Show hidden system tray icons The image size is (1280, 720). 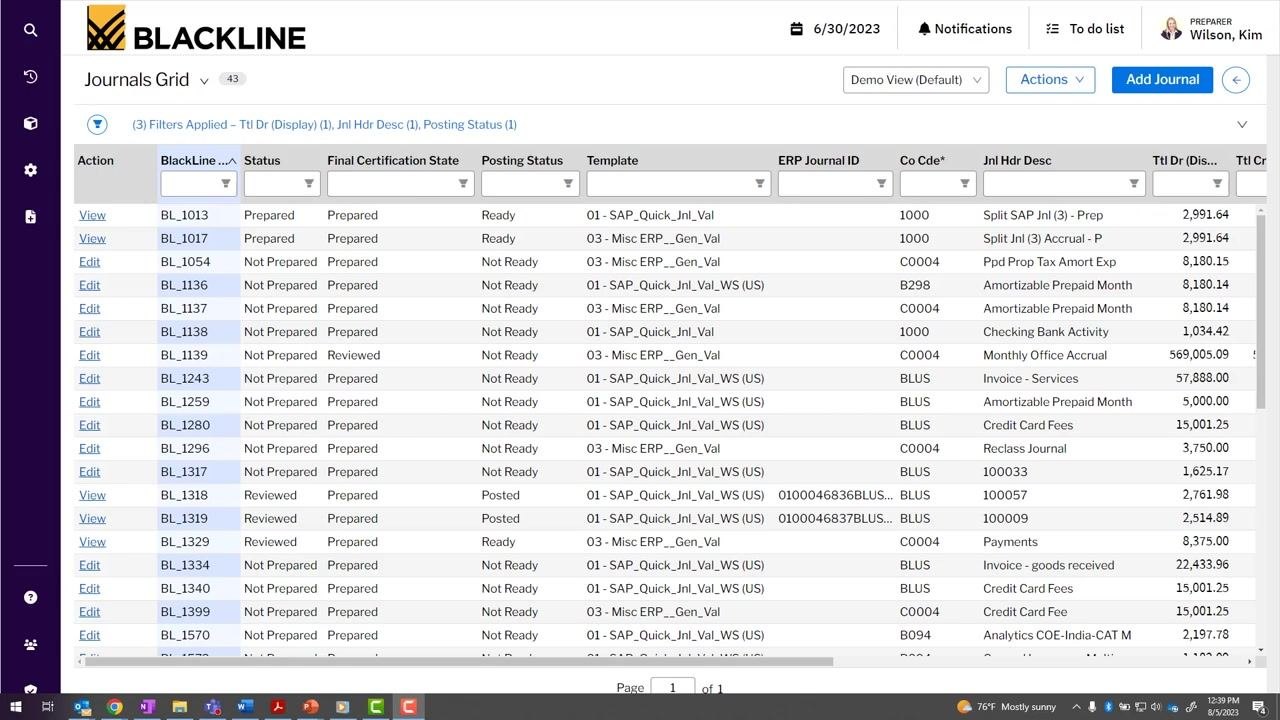1076,707
